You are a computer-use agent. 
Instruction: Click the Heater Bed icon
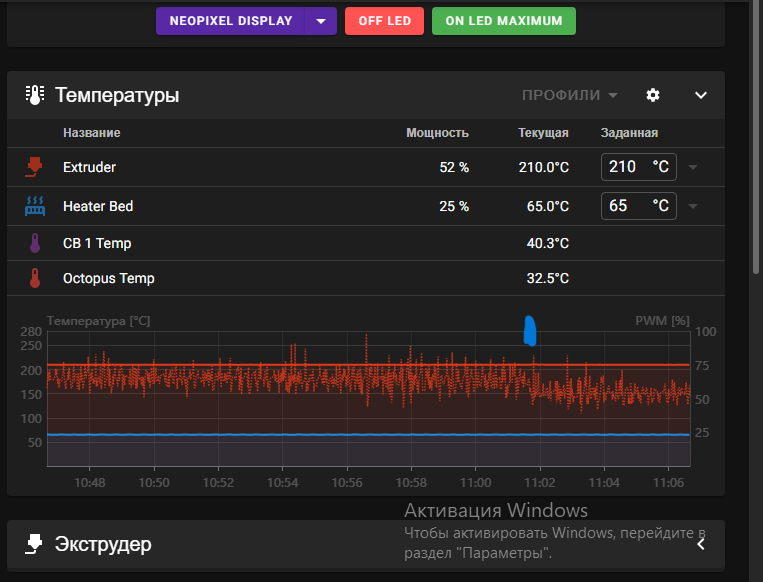(x=35, y=206)
